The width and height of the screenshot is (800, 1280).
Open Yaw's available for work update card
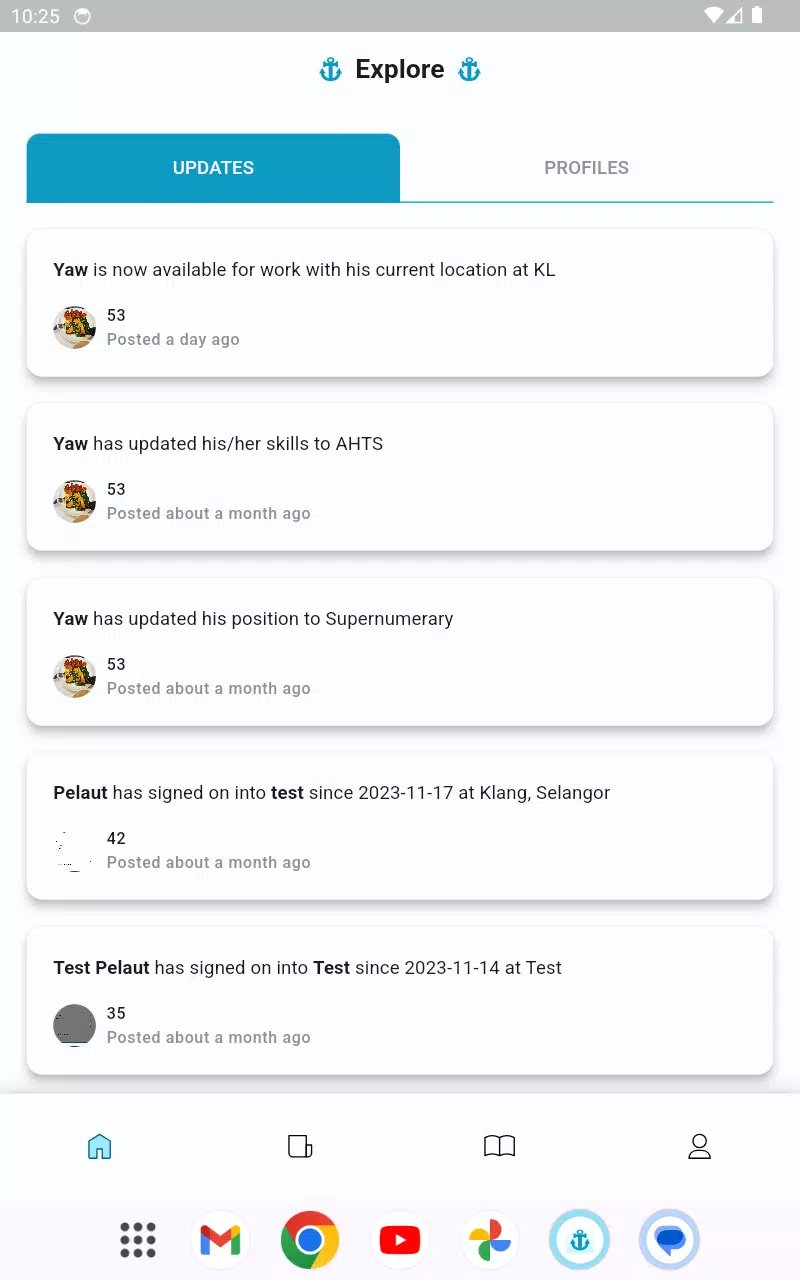(x=400, y=303)
